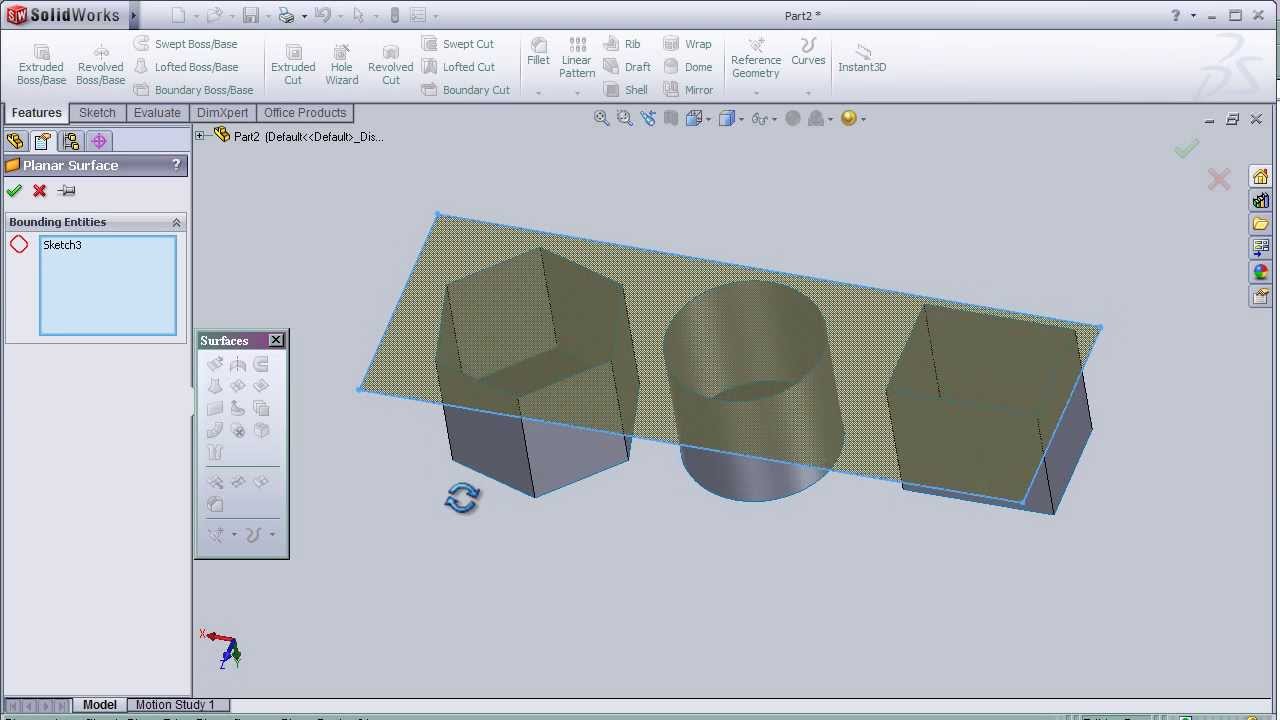Expand SolidWorks menu arrow

(x=133, y=15)
